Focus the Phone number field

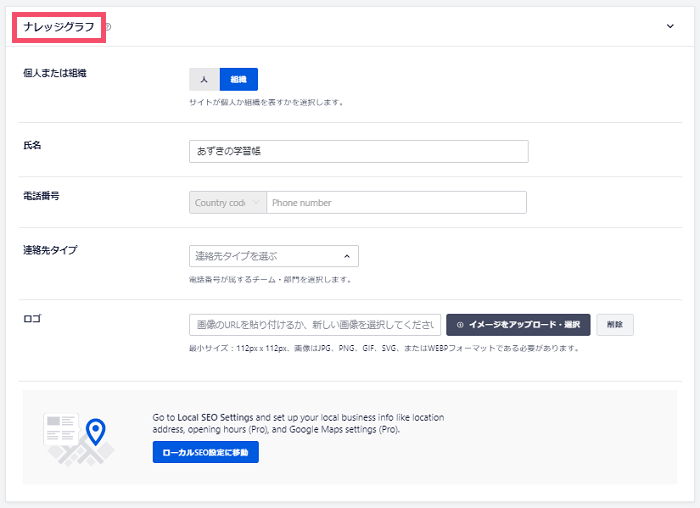coord(396,203)
